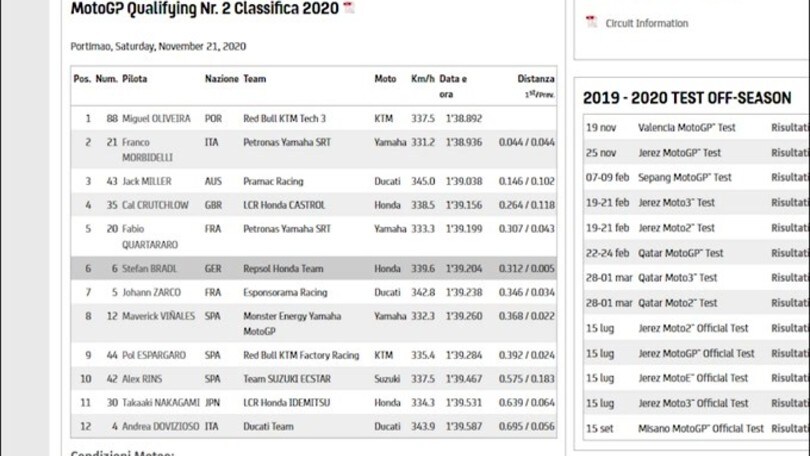Click the Distanza column header

tap(536, 79)
